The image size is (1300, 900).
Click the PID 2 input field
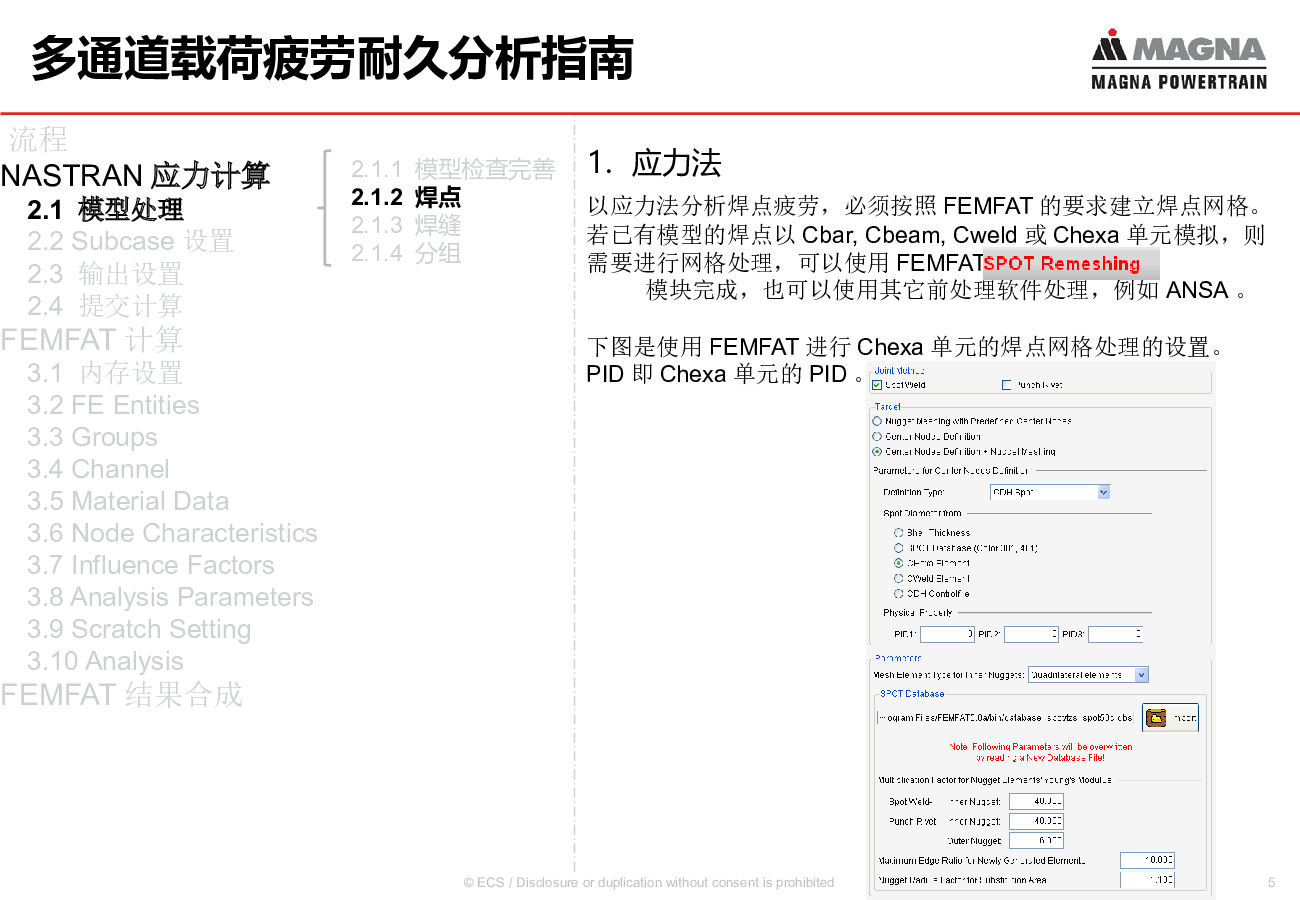(1031, 634)
